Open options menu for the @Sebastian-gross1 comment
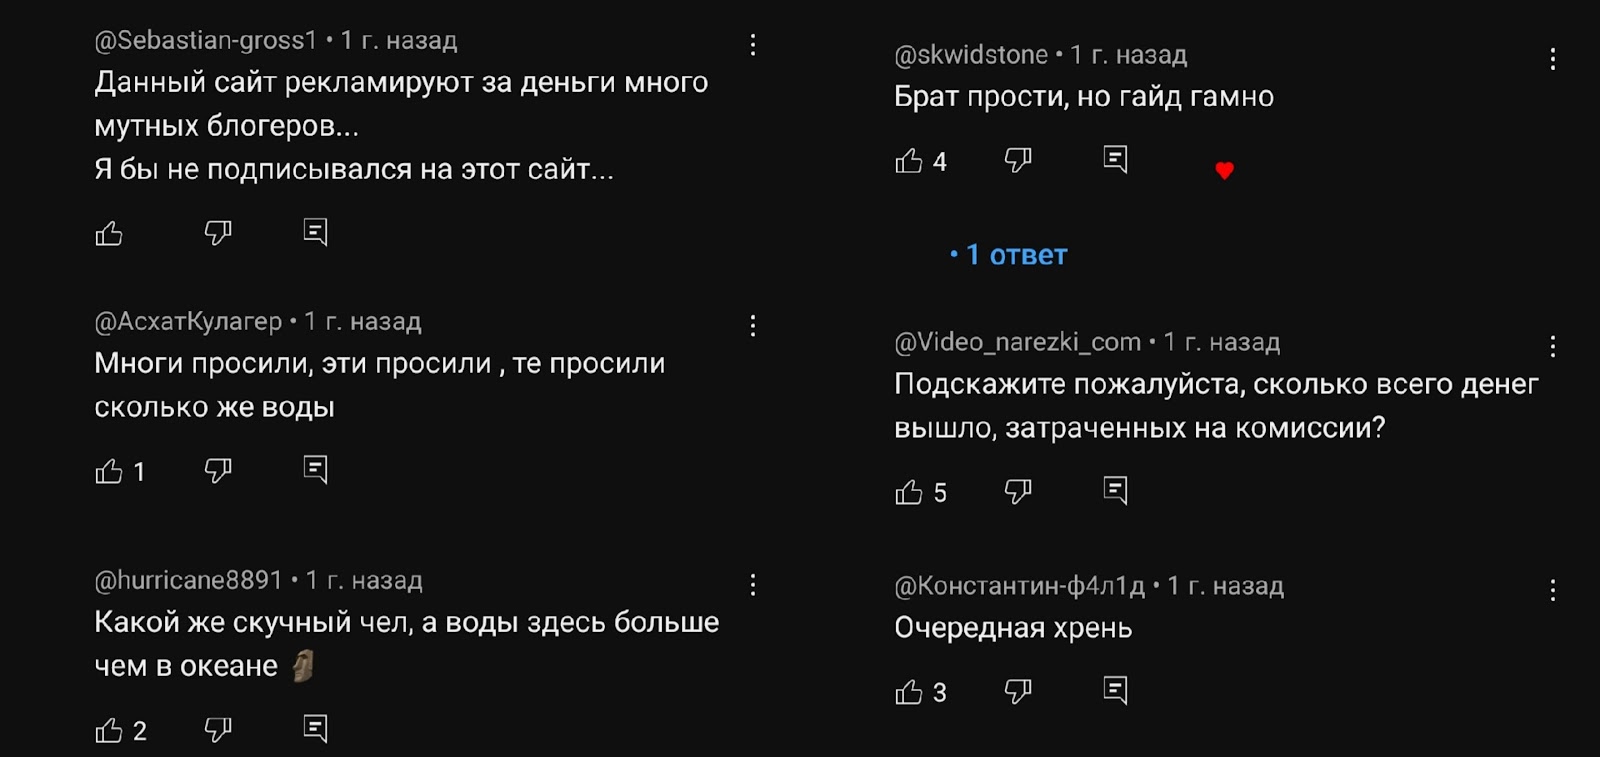The width and height of the screenshot is (1600, 757). pyautogui.click(x=753, y=45)
